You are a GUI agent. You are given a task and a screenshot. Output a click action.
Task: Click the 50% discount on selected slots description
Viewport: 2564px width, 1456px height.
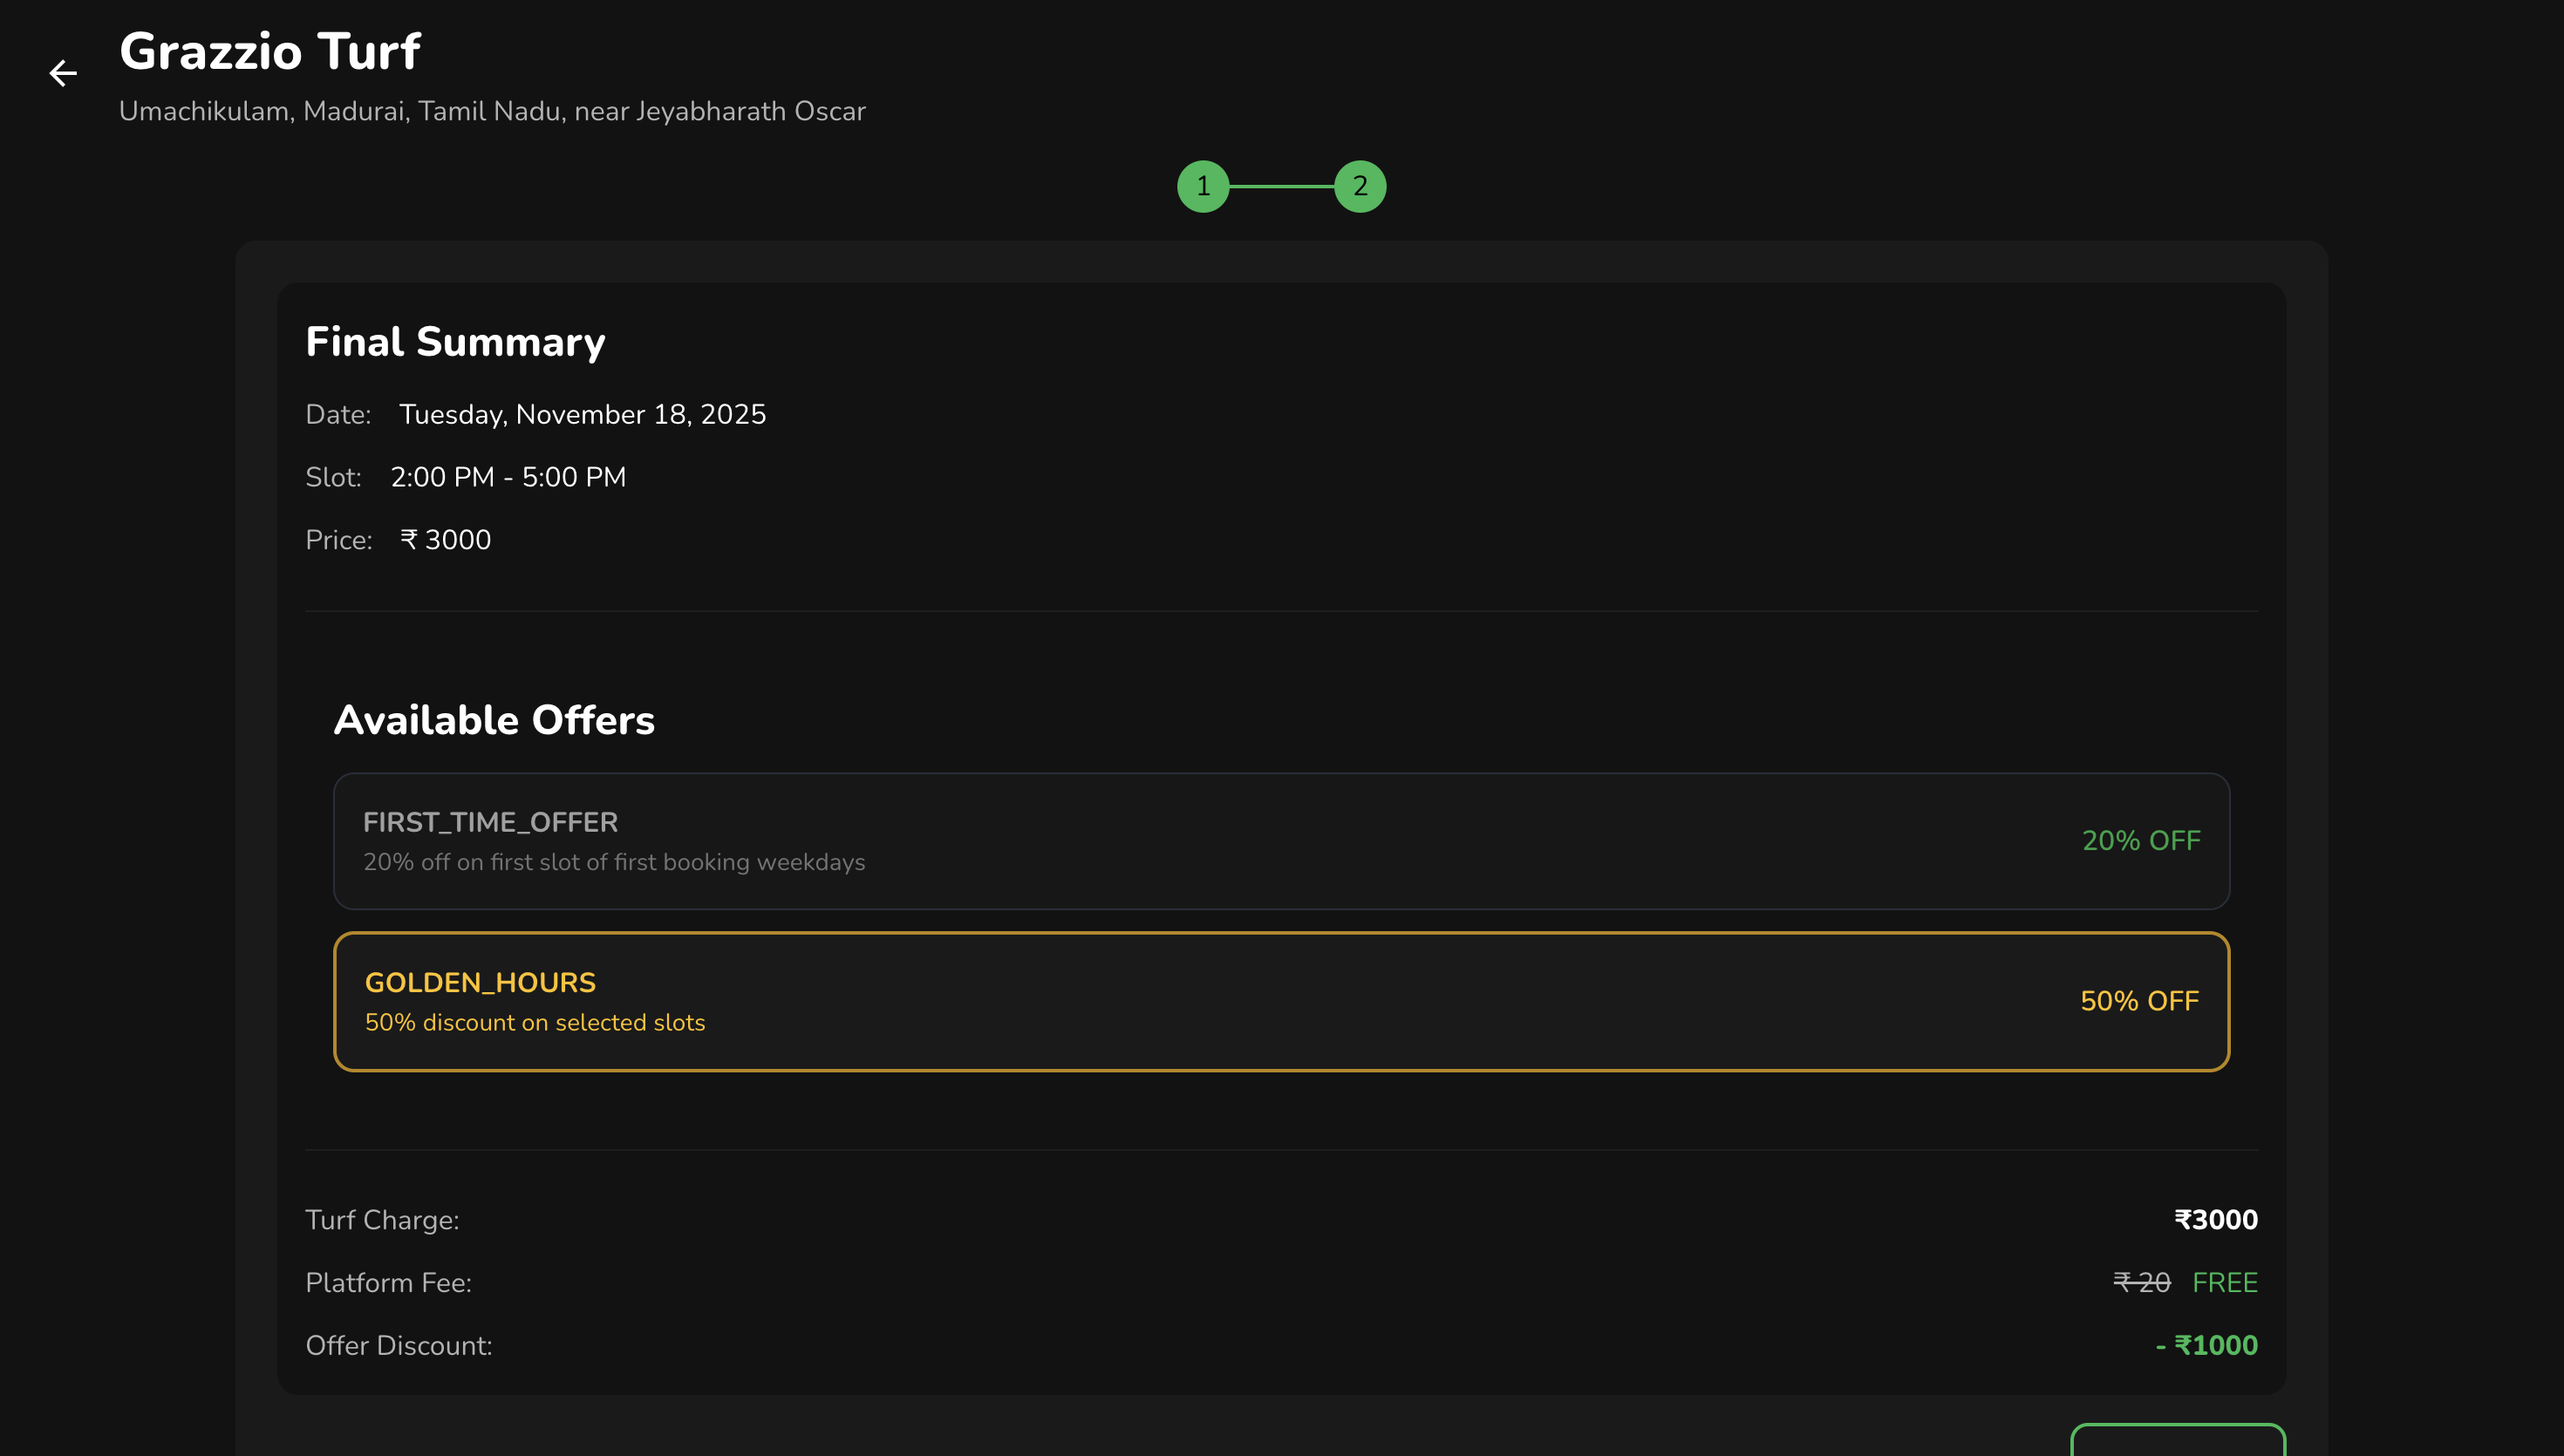[535, 1023]
